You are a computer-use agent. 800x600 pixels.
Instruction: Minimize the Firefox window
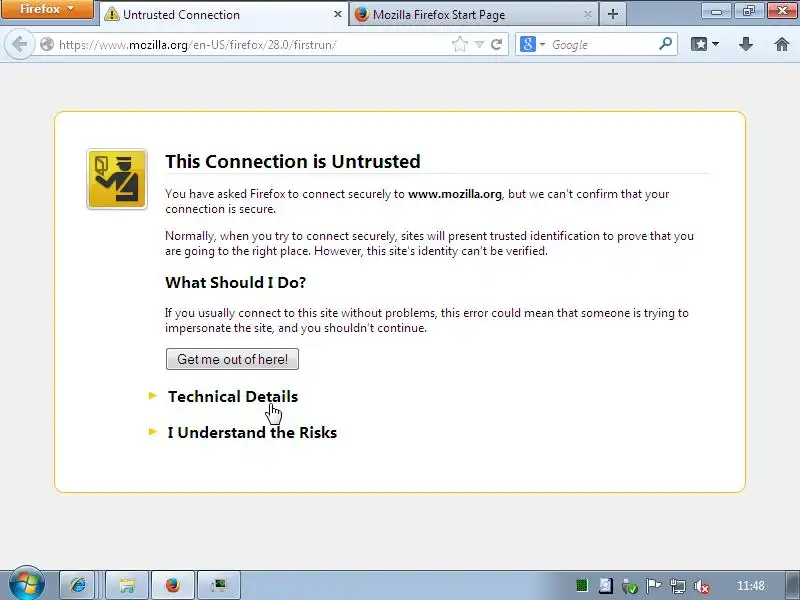[716, 10]
